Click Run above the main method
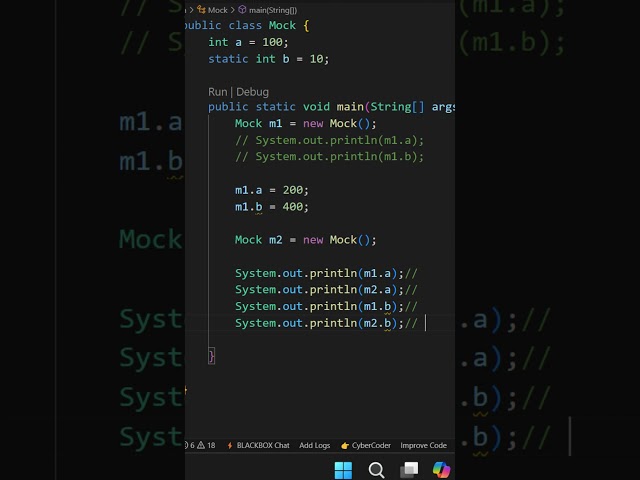The width and height of the screenshot is (640, 480). (x=218, y=92)
